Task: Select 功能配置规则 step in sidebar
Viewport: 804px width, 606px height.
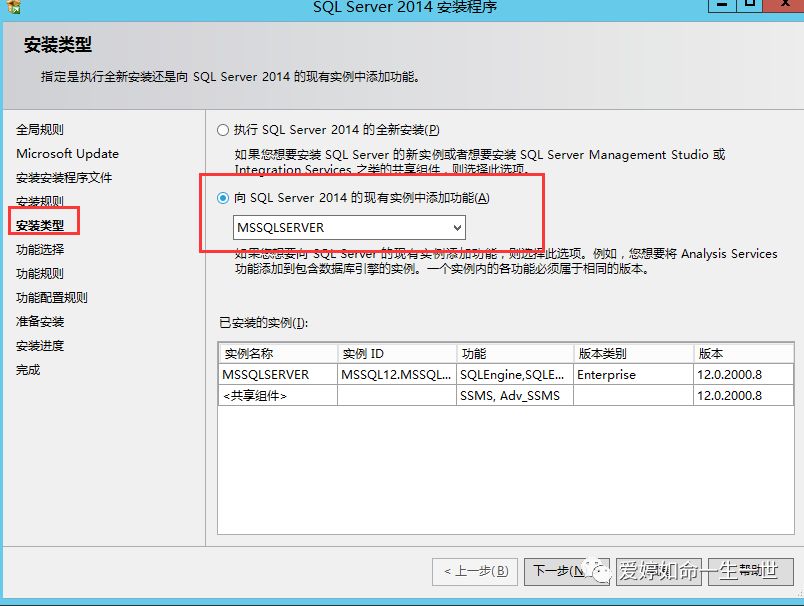Action: click(x=52, y=298)
